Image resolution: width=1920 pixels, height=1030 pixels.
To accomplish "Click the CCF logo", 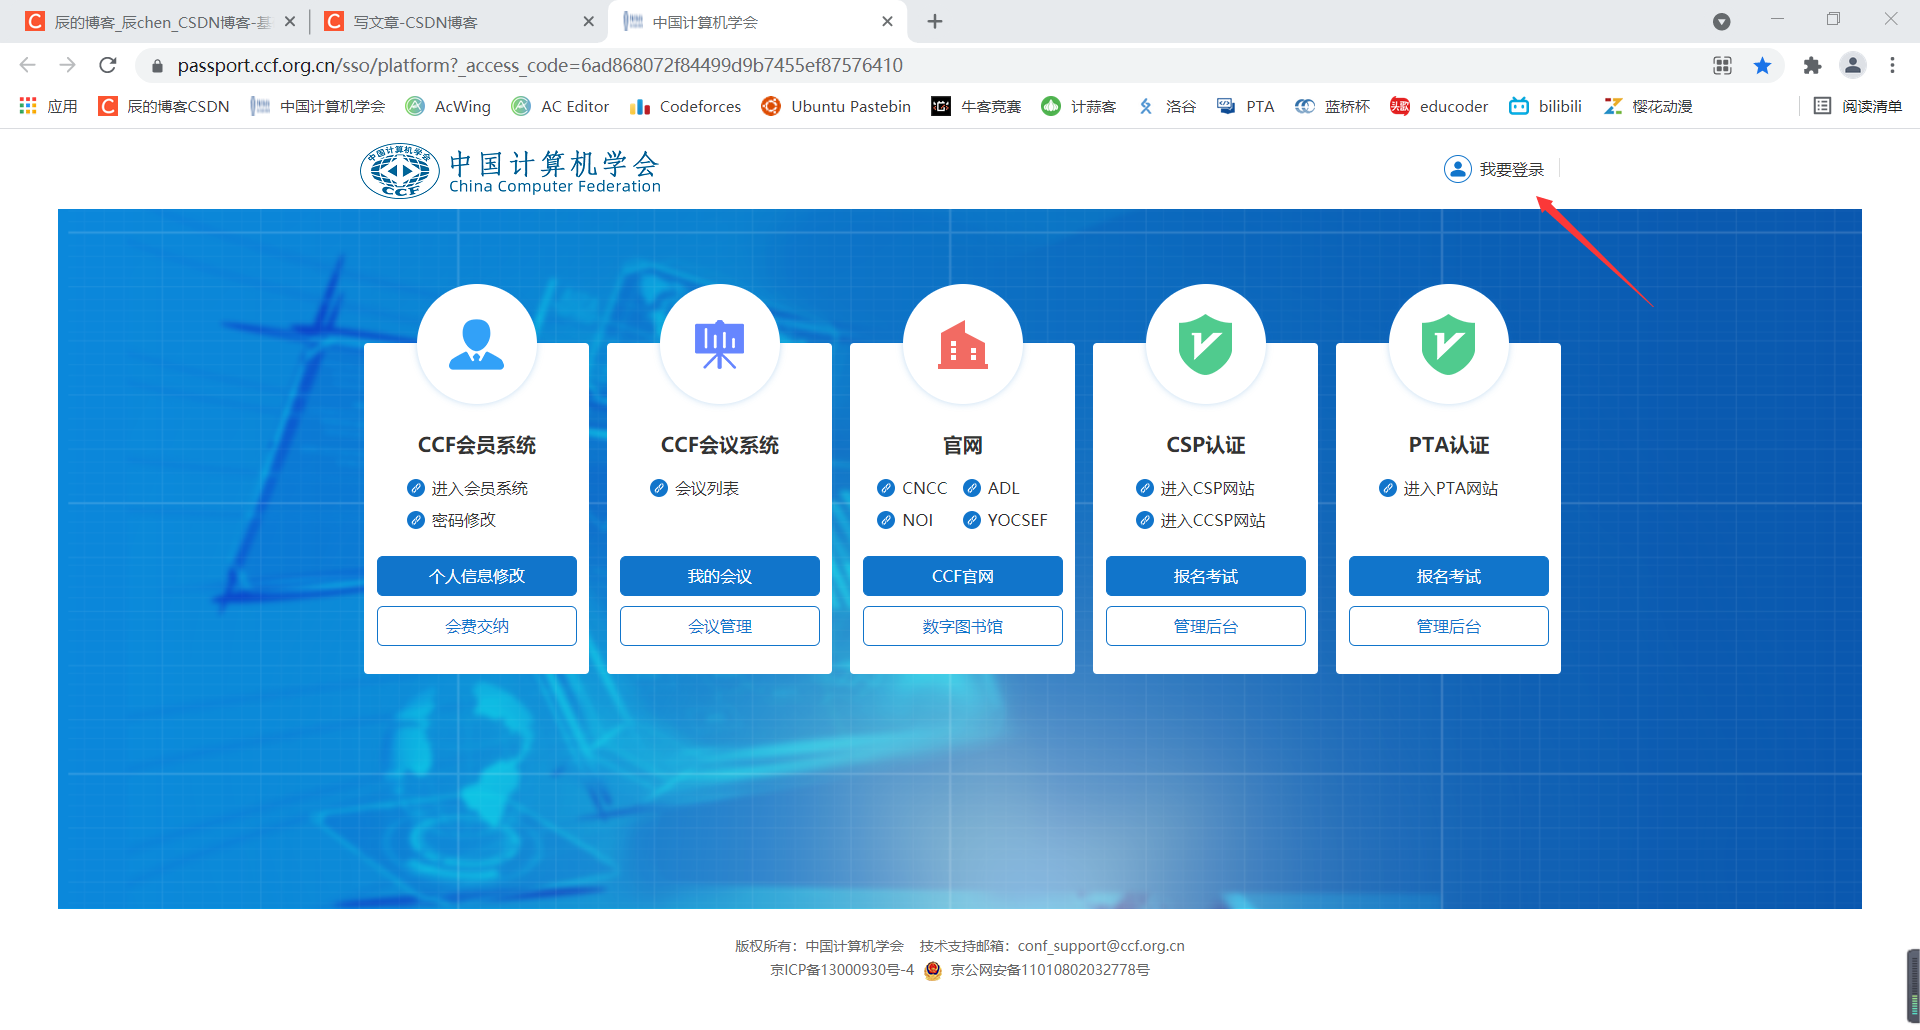I will tap(399, 170).
